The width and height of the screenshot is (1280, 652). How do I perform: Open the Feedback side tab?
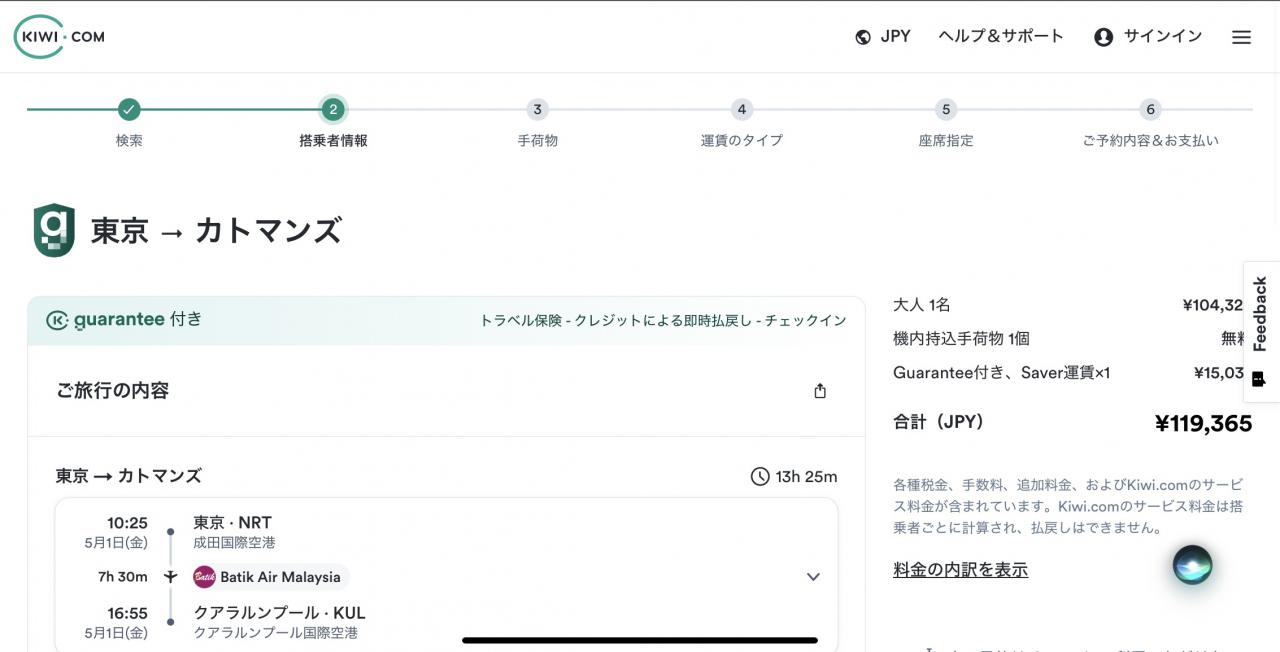coord(1260,332)
